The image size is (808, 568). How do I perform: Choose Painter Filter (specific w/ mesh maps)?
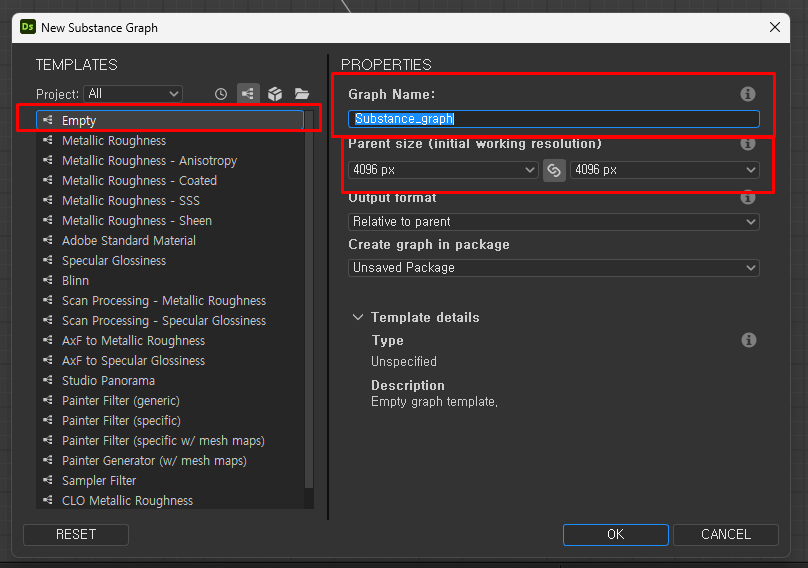pyautogui.click(x=170, y=441)
